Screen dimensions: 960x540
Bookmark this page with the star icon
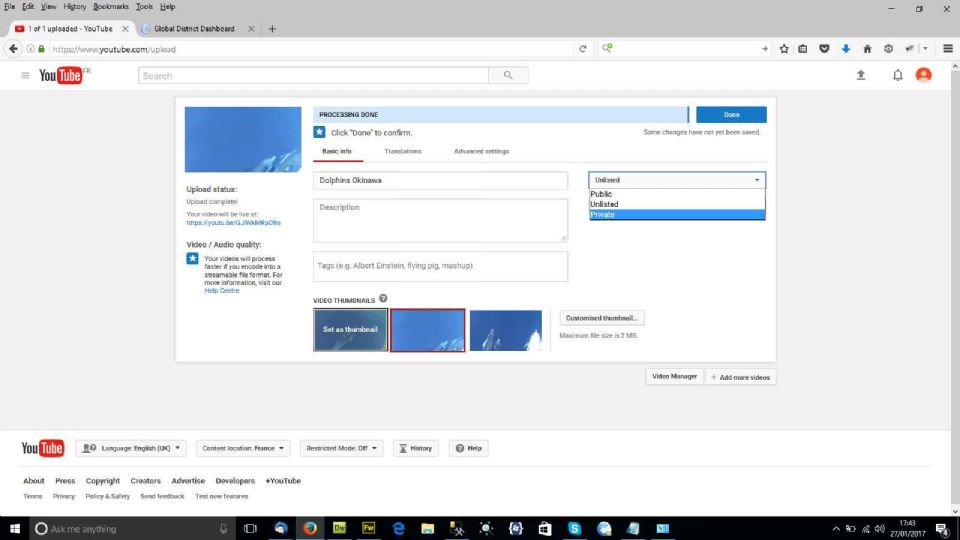tap(784, 49)
